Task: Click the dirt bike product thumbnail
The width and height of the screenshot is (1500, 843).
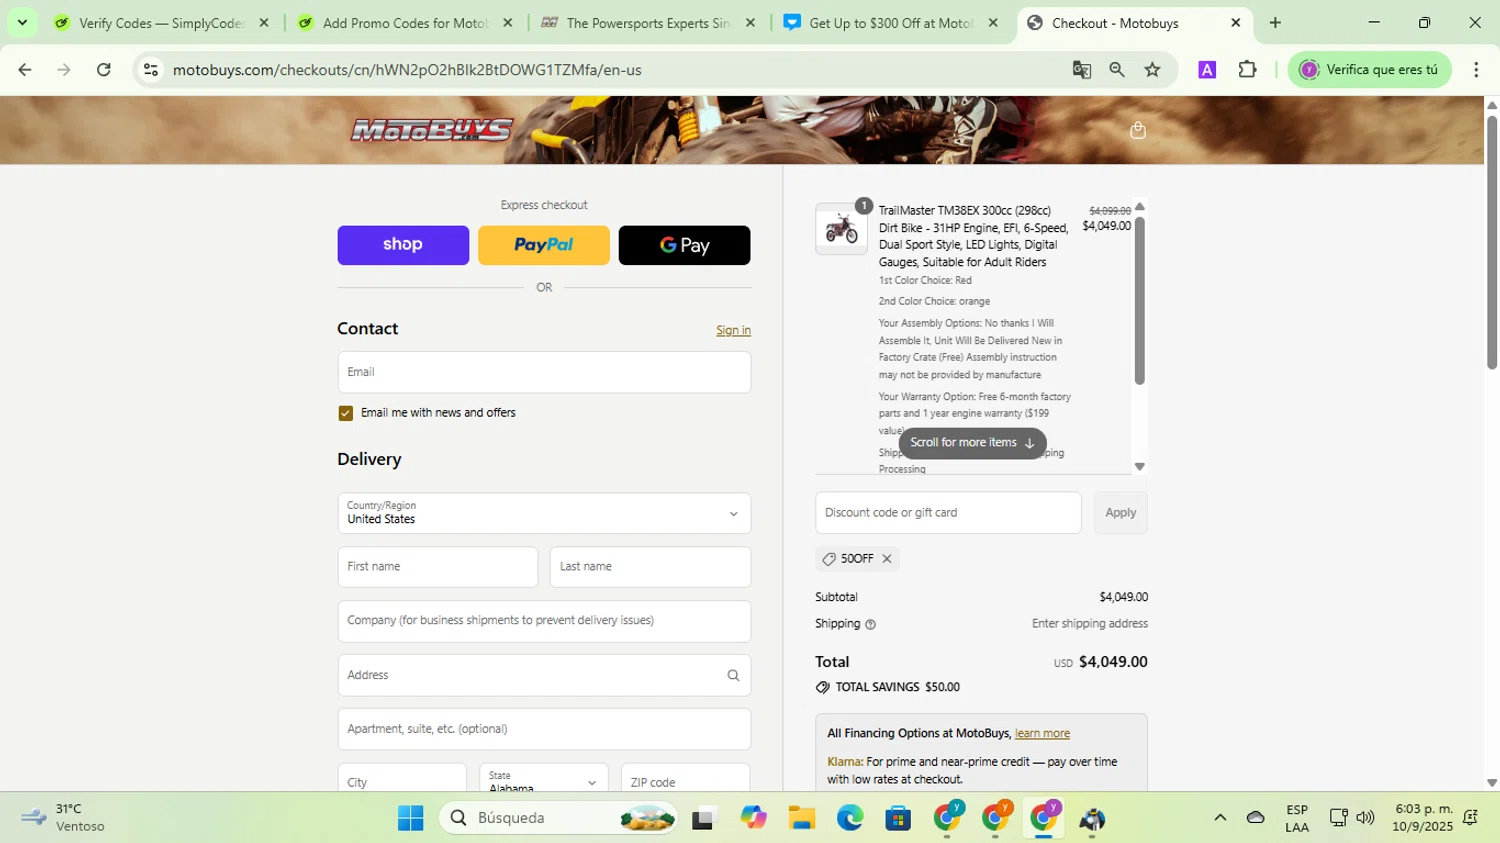Action: [842, 229]
